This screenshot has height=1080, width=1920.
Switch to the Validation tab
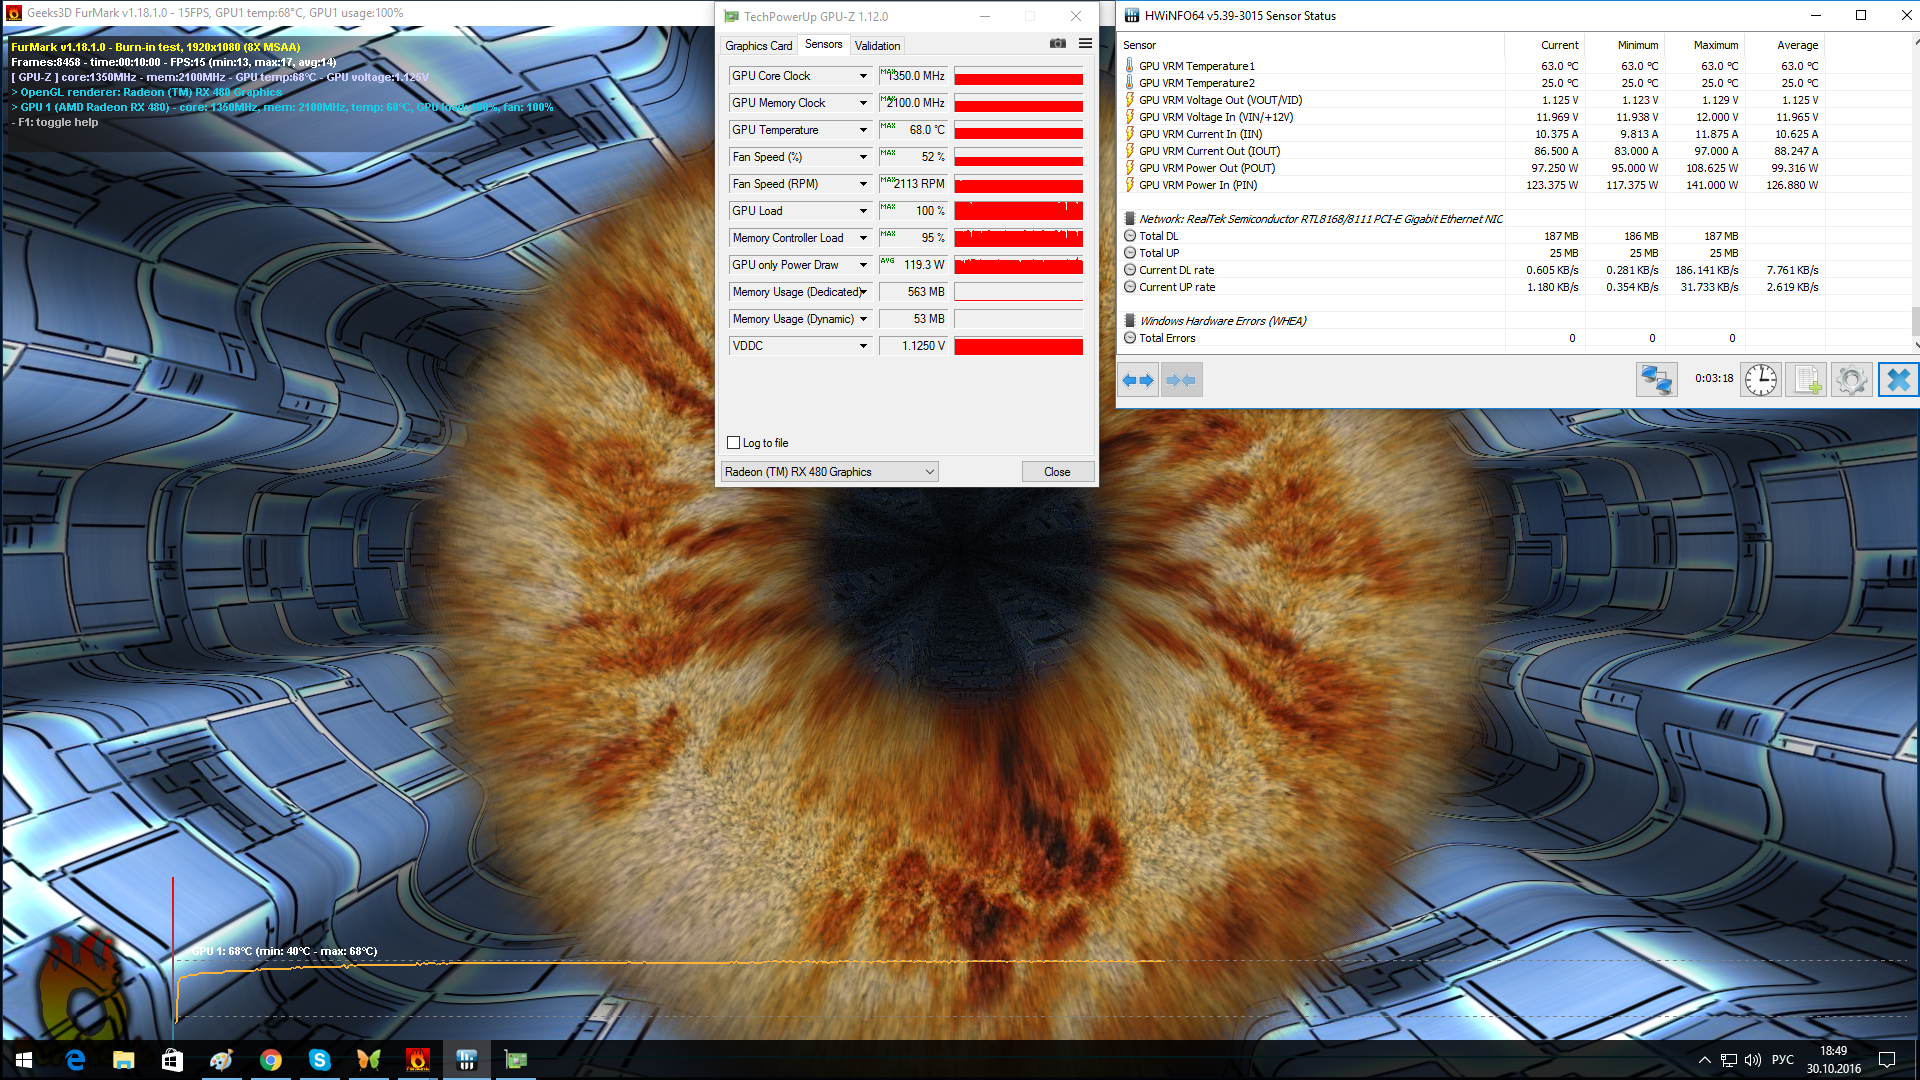[877, 46]
